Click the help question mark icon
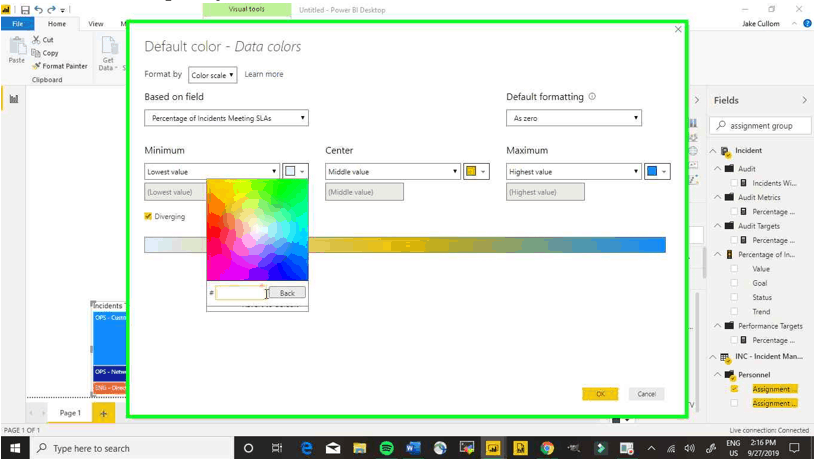816x460 pixels. (x=807, y=23)
